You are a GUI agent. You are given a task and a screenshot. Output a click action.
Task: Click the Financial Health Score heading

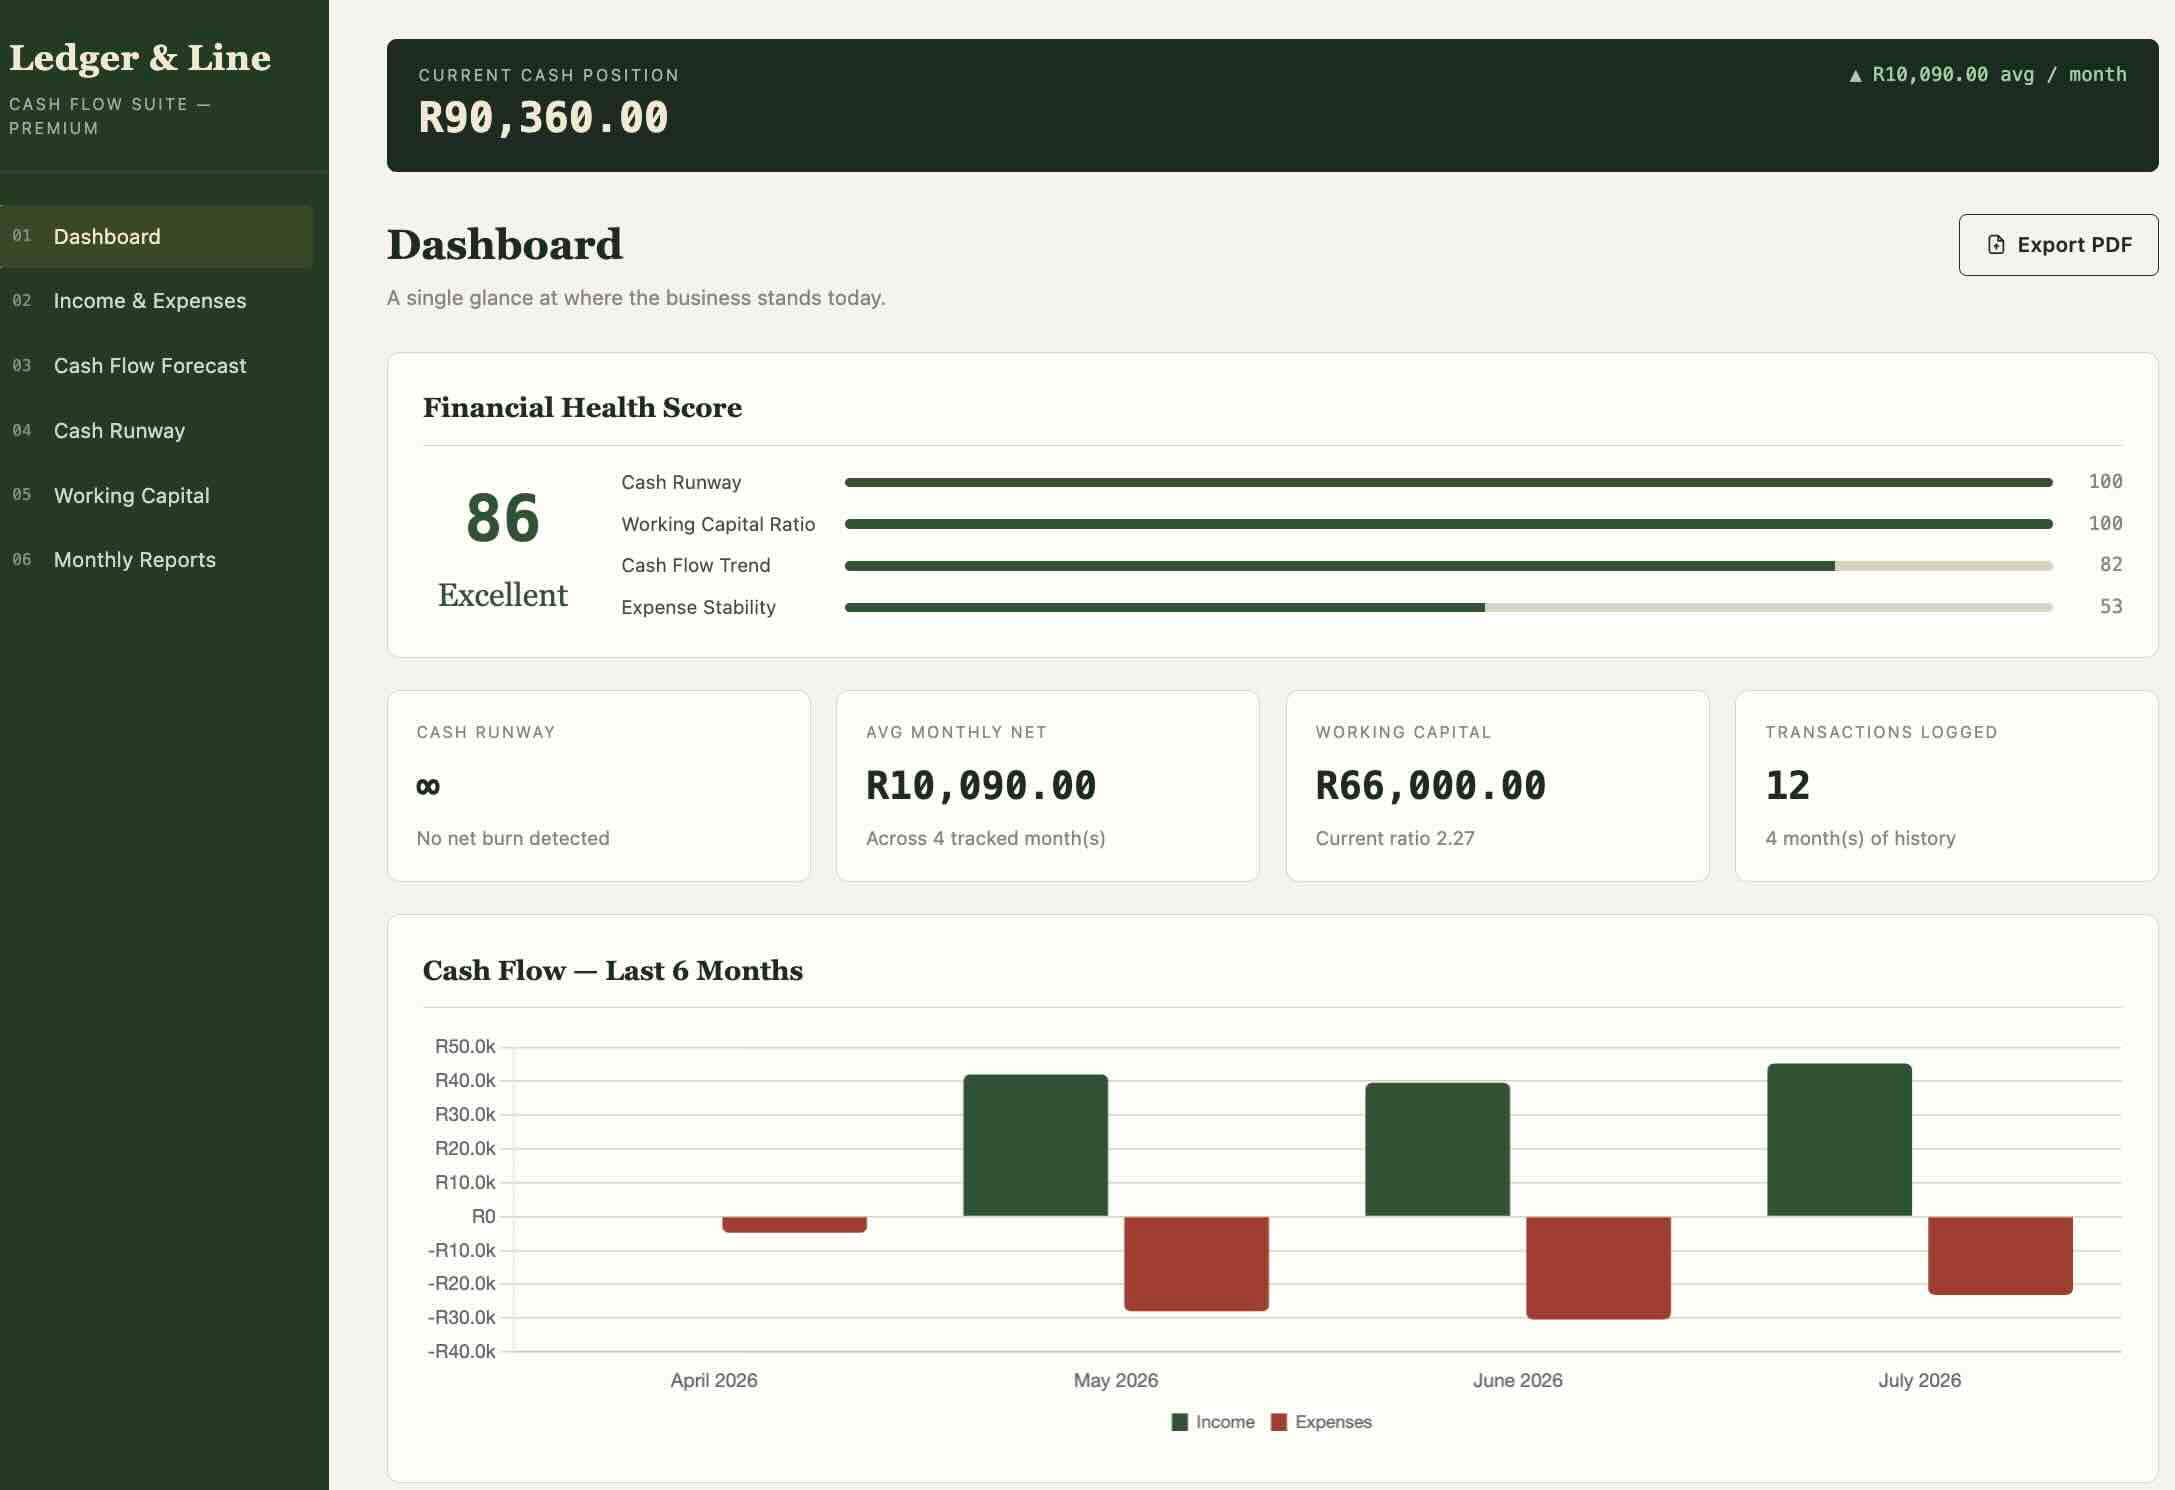[582, 408]
